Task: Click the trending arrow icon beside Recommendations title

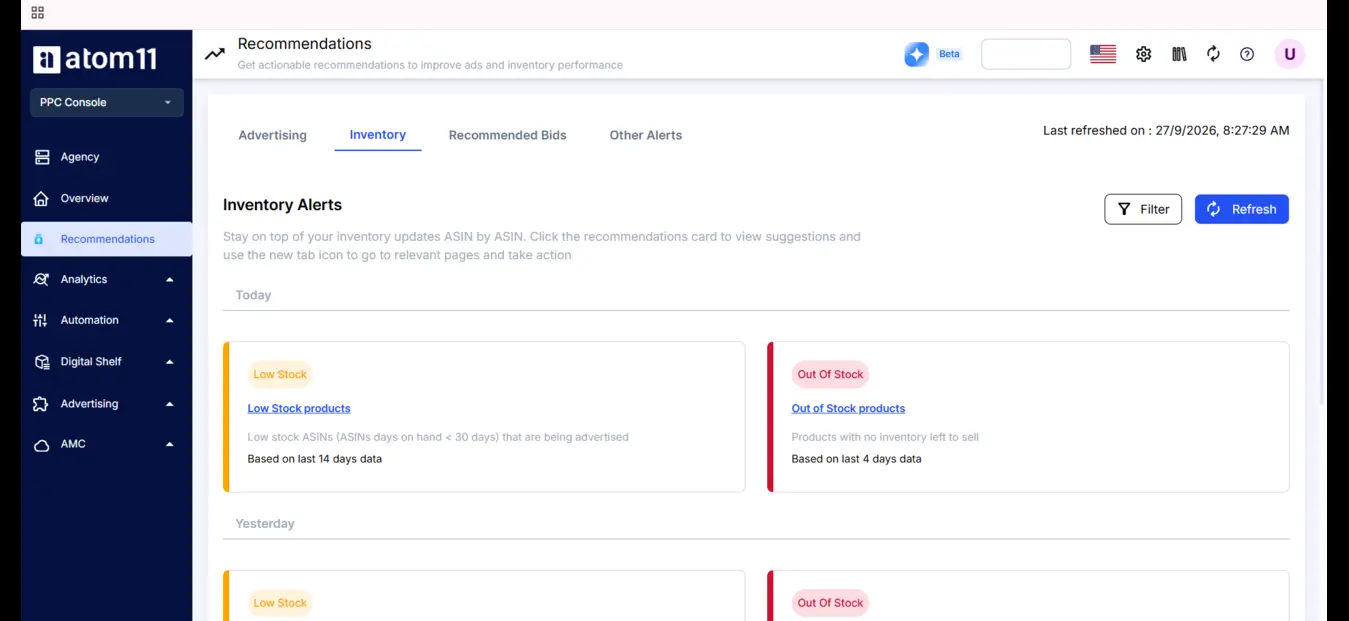Action: [x=215, y=54]
